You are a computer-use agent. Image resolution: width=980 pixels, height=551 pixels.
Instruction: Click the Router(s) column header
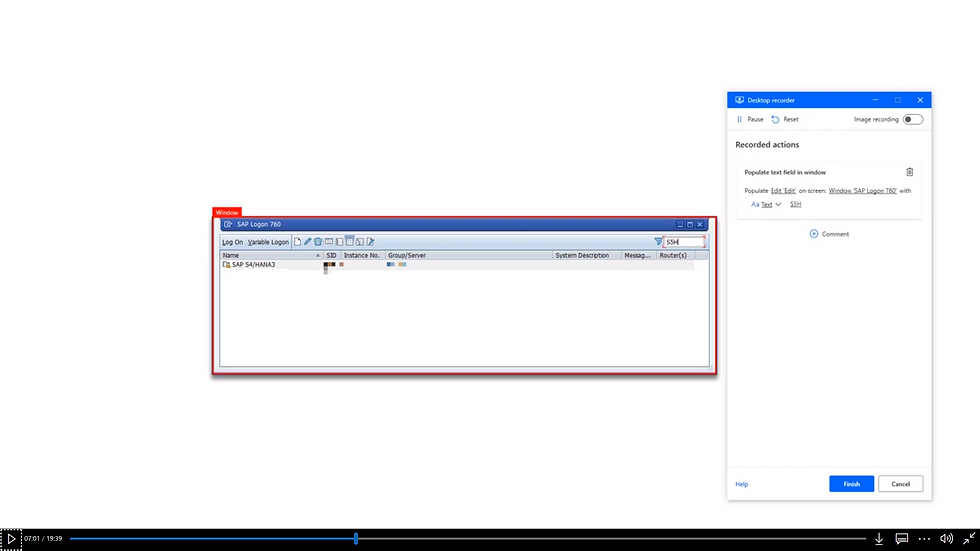pos(676,256)
